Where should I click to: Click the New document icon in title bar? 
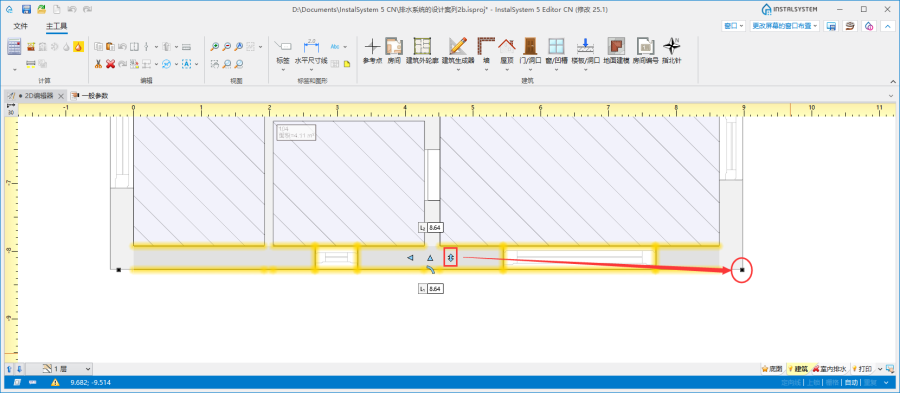click(57, 9)
